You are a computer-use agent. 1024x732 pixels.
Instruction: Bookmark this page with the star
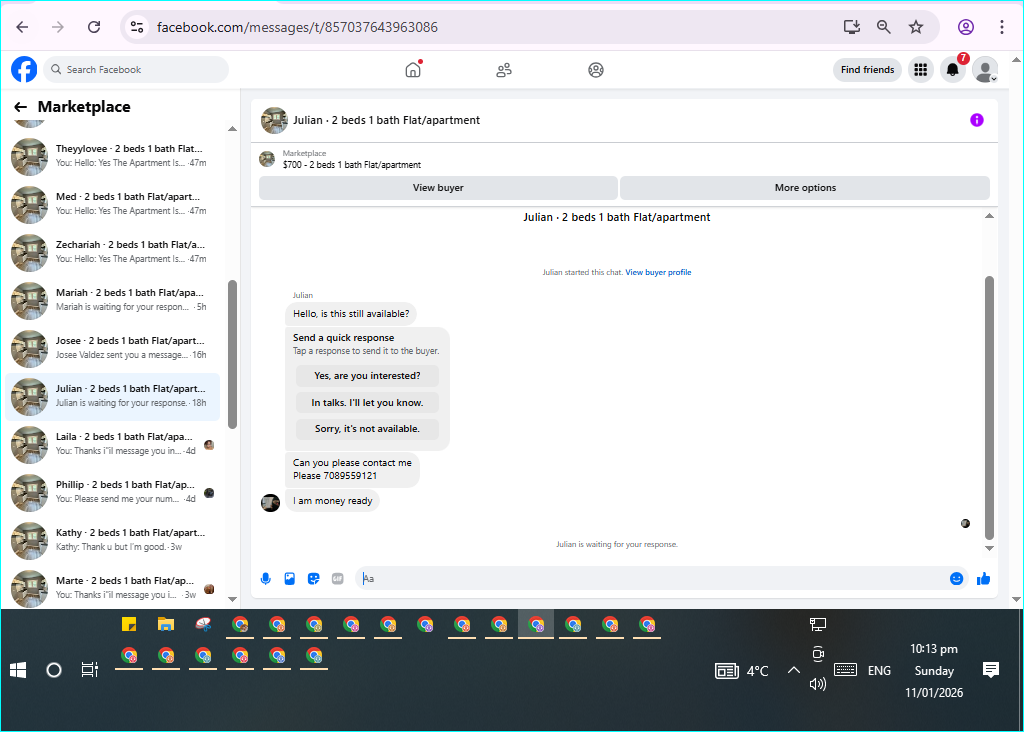coord(916,27)
